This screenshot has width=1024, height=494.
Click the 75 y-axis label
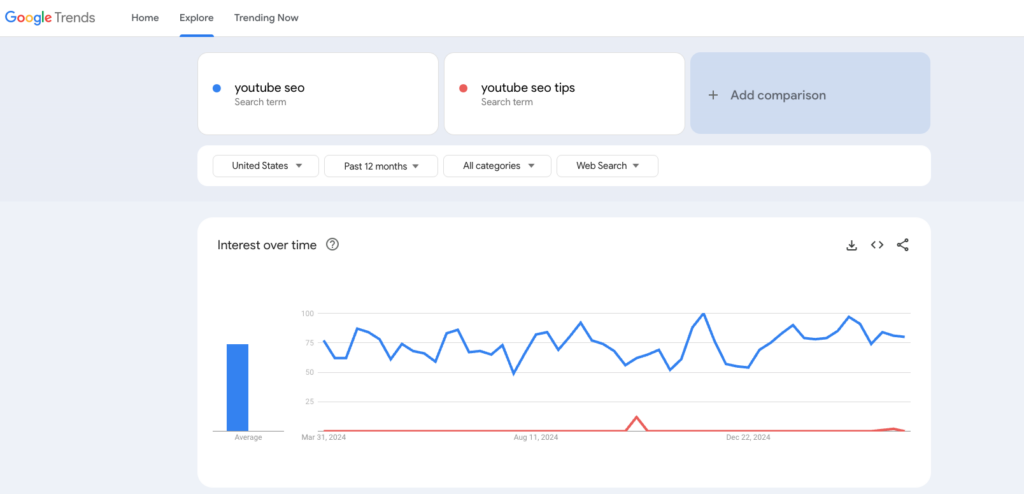310,343
